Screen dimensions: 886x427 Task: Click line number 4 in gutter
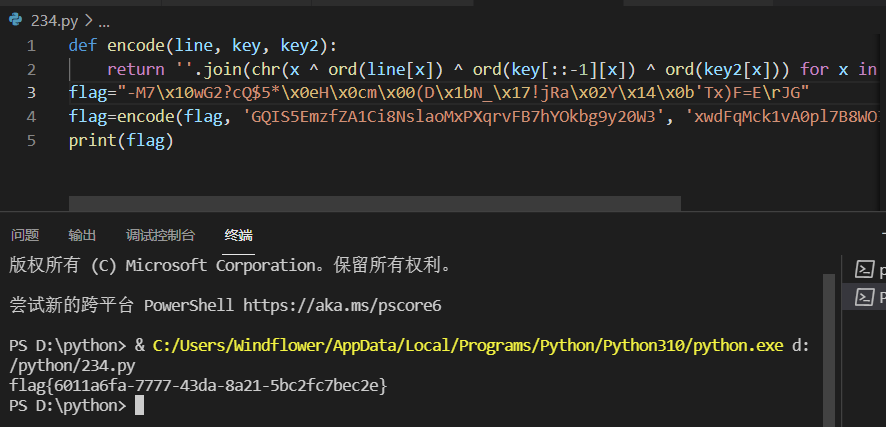click(x=31, y=116)
